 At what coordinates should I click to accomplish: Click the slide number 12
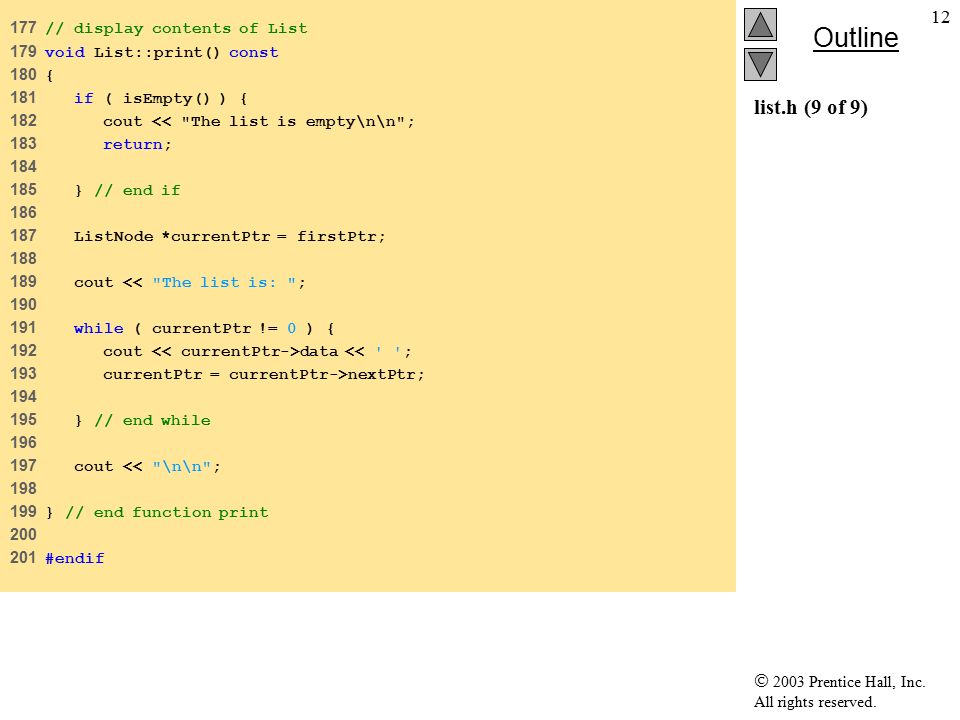click(x=940, y=17)
